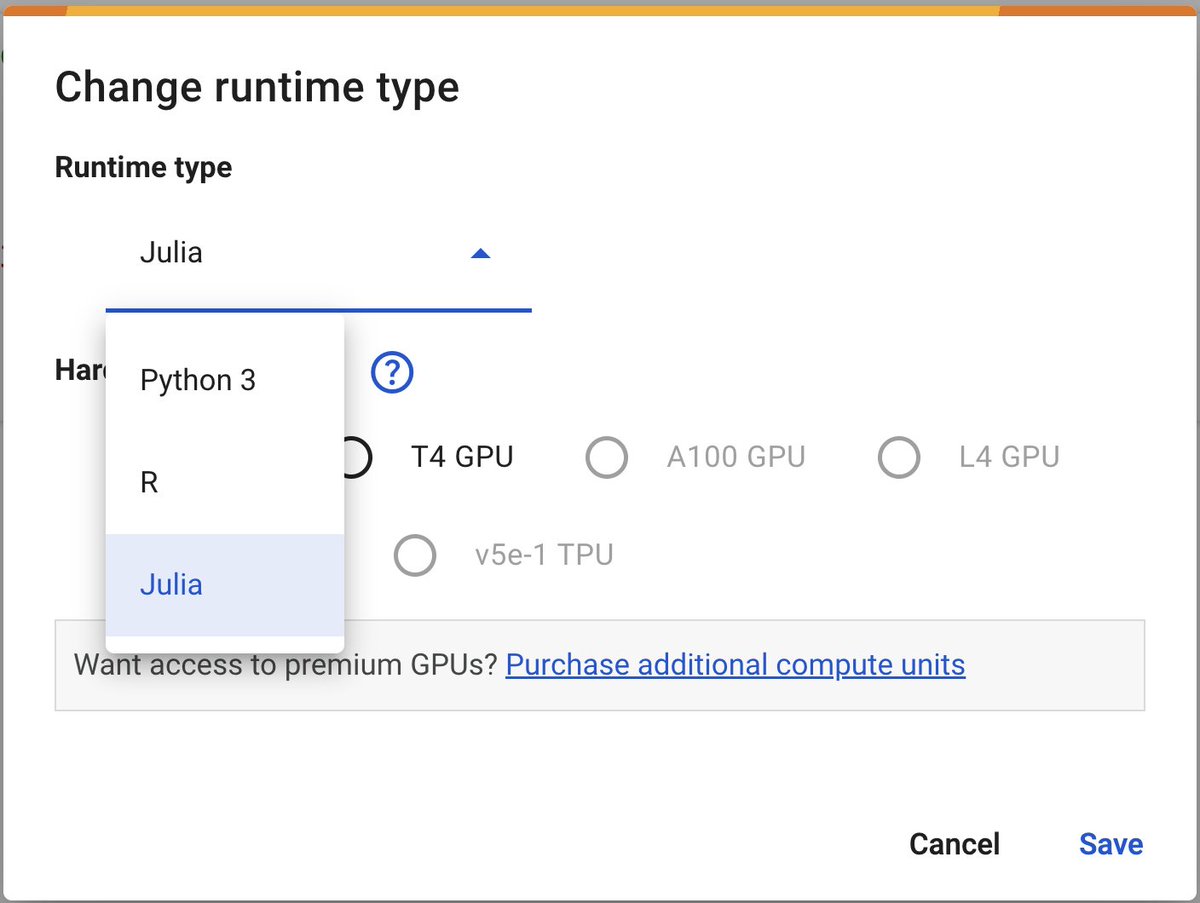Screen dimensions: 1200x903
Task: Choose Python 3 from runtime list
Action: point(225,380)
